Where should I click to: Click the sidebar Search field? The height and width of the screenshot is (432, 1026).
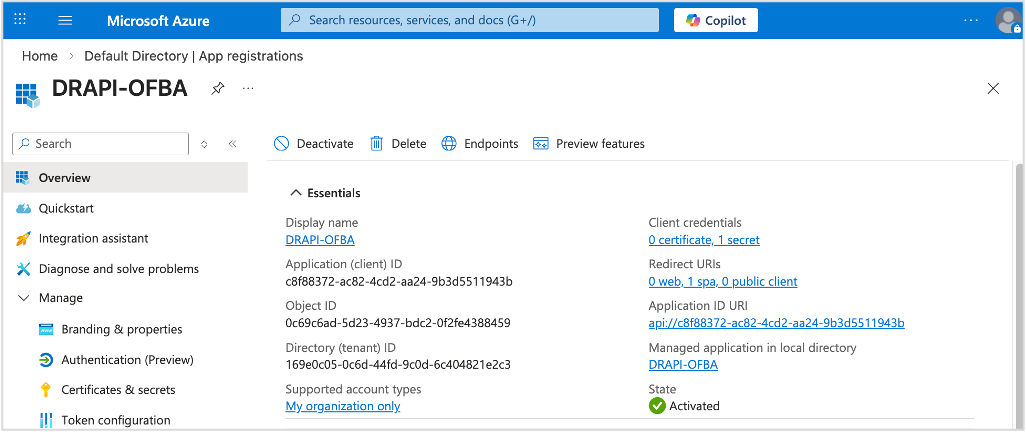(100, 143)
